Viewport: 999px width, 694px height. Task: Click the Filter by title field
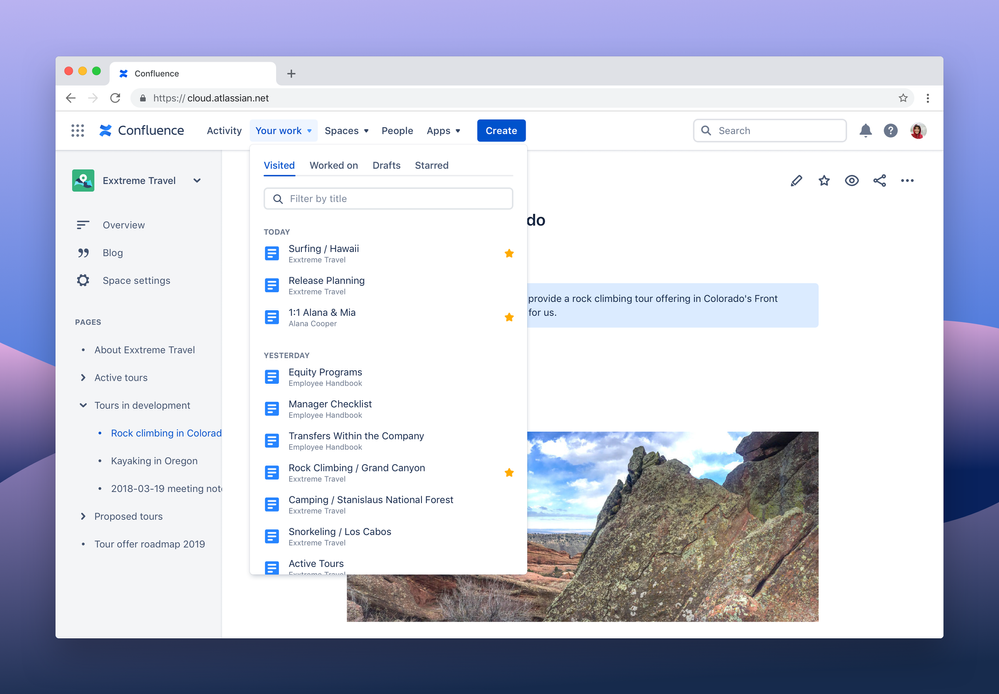click(389, 199)
